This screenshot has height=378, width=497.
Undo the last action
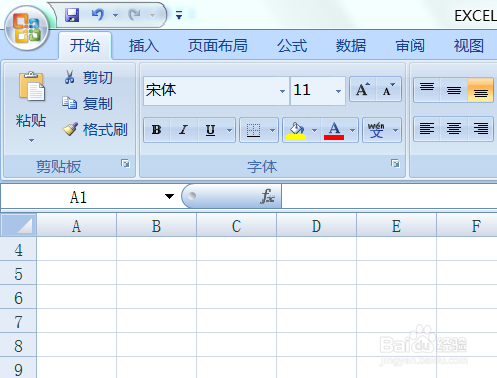[98, 15]
